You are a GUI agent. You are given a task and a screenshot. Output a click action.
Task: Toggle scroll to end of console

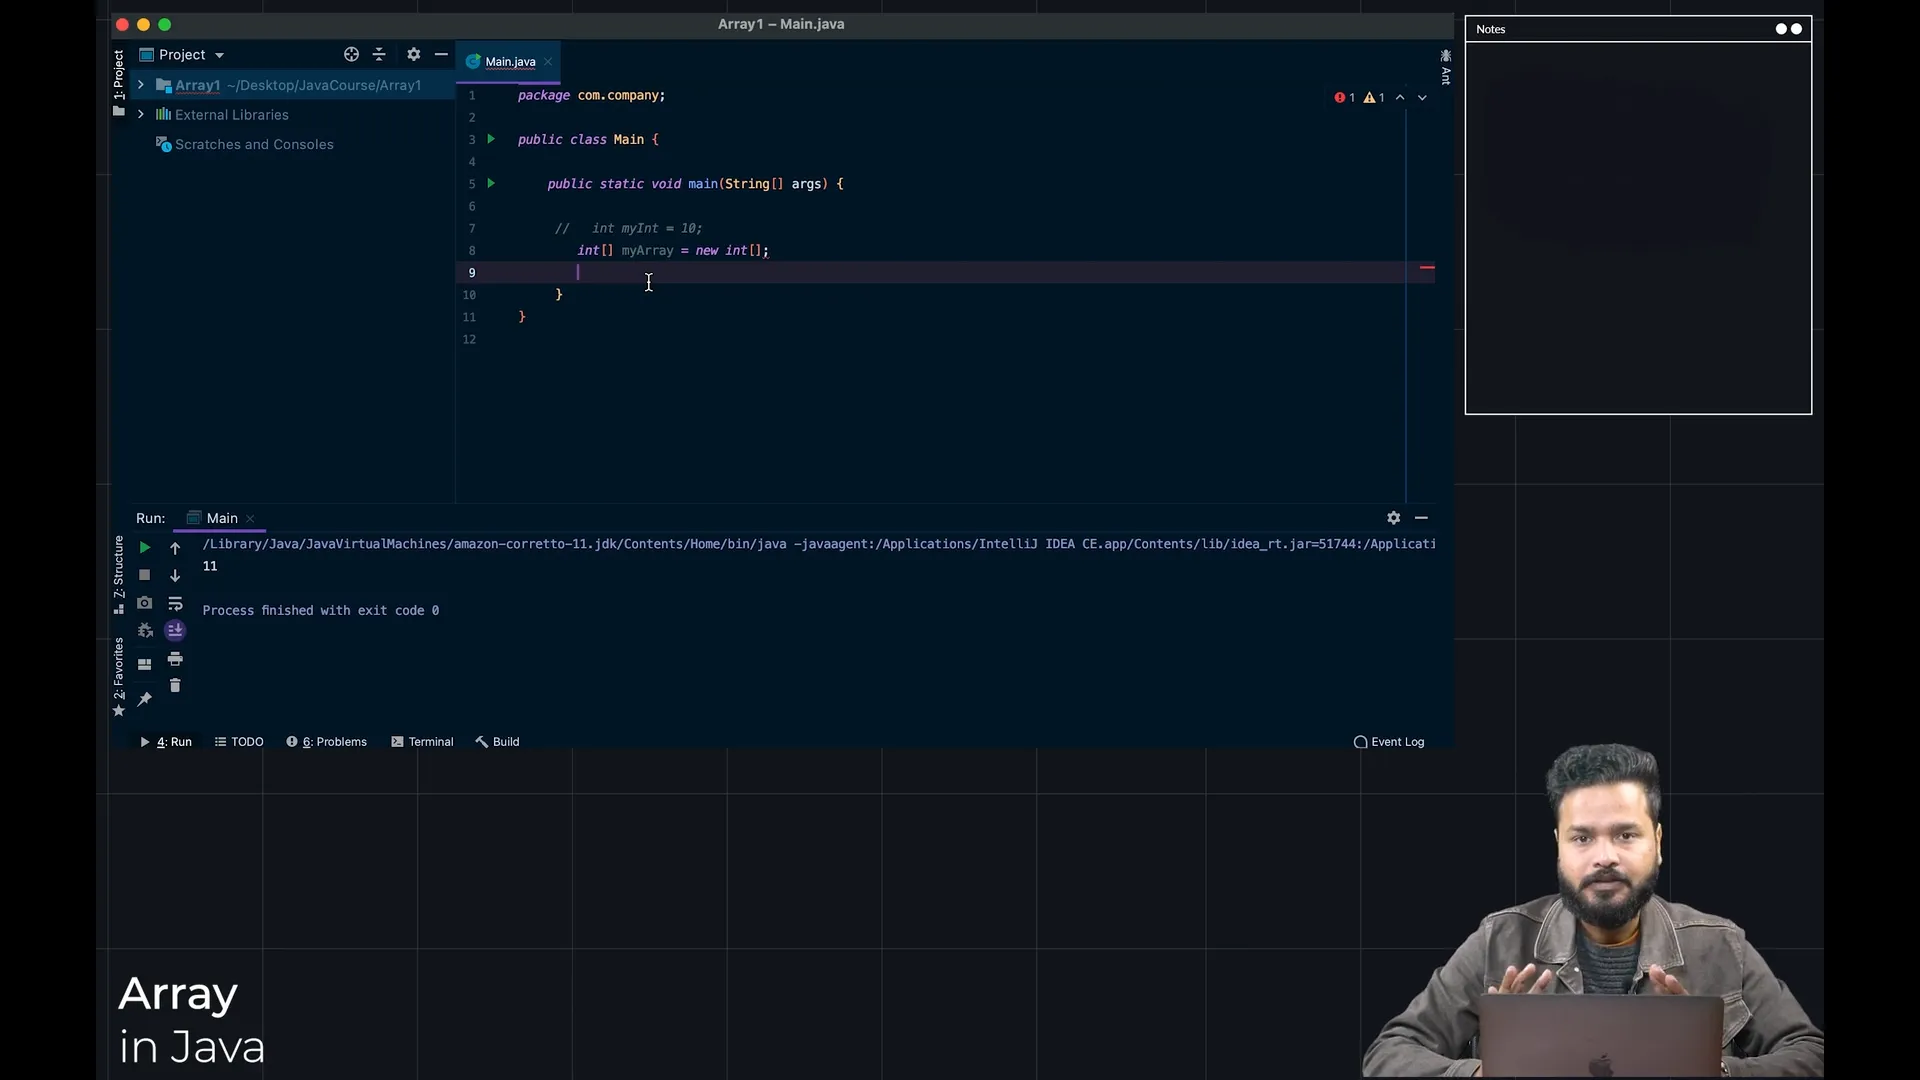(175, 630)
